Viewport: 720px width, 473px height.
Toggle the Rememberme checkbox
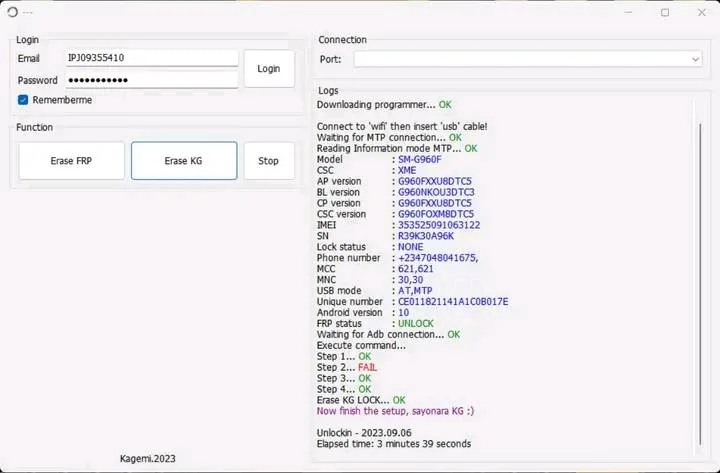pyautogui.click(x=23, y=100)
